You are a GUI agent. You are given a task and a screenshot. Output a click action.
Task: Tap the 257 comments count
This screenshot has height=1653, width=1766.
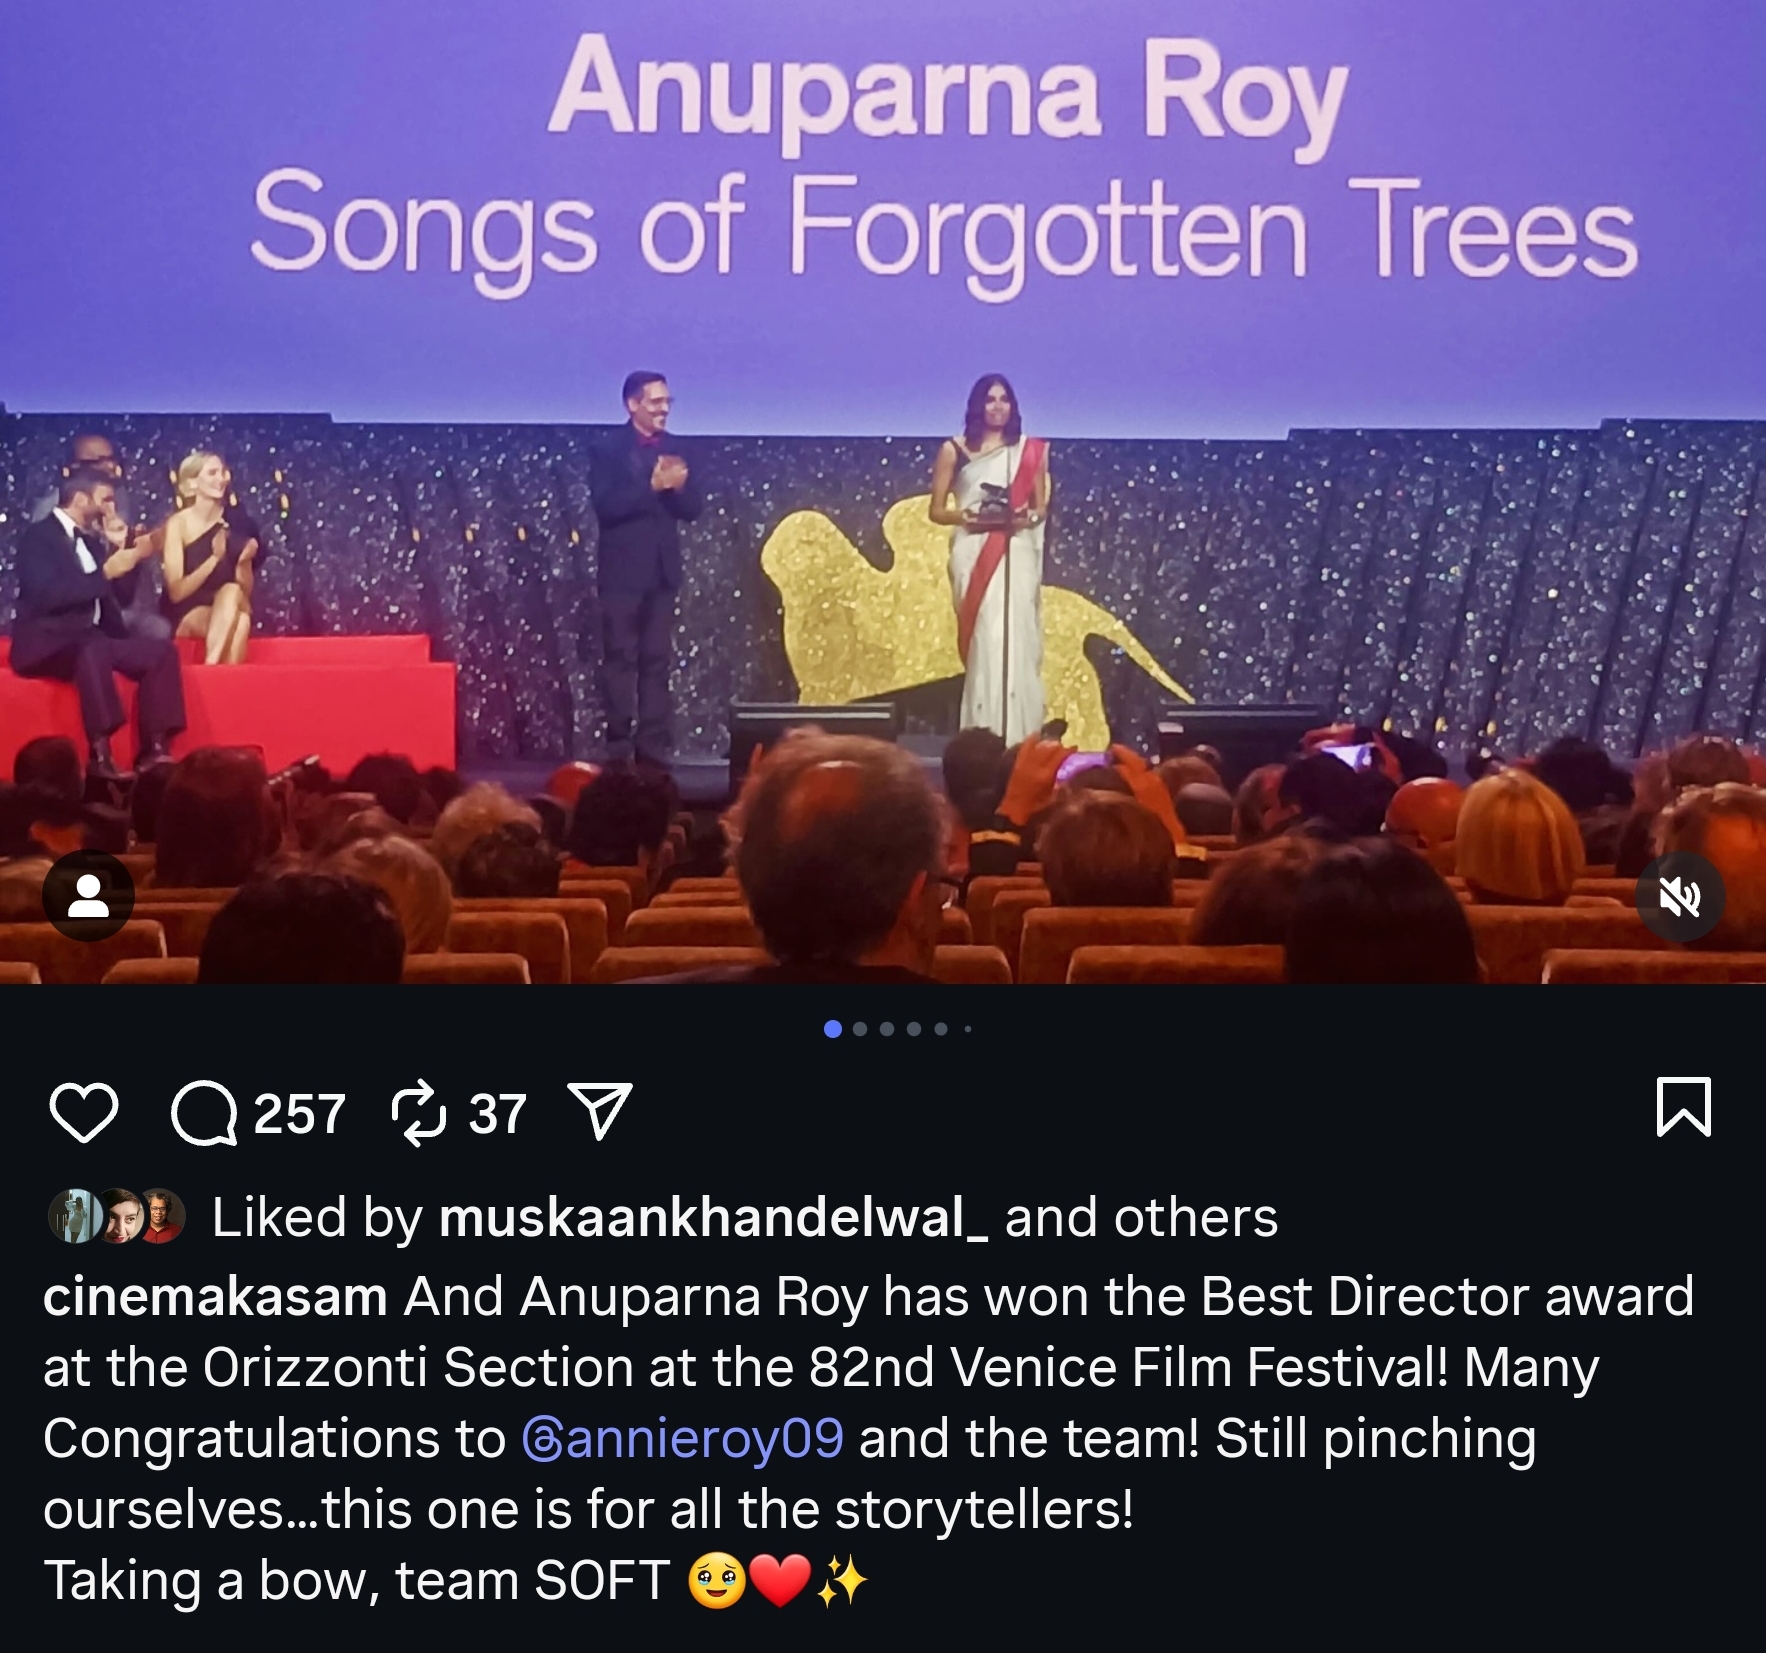299,1113
